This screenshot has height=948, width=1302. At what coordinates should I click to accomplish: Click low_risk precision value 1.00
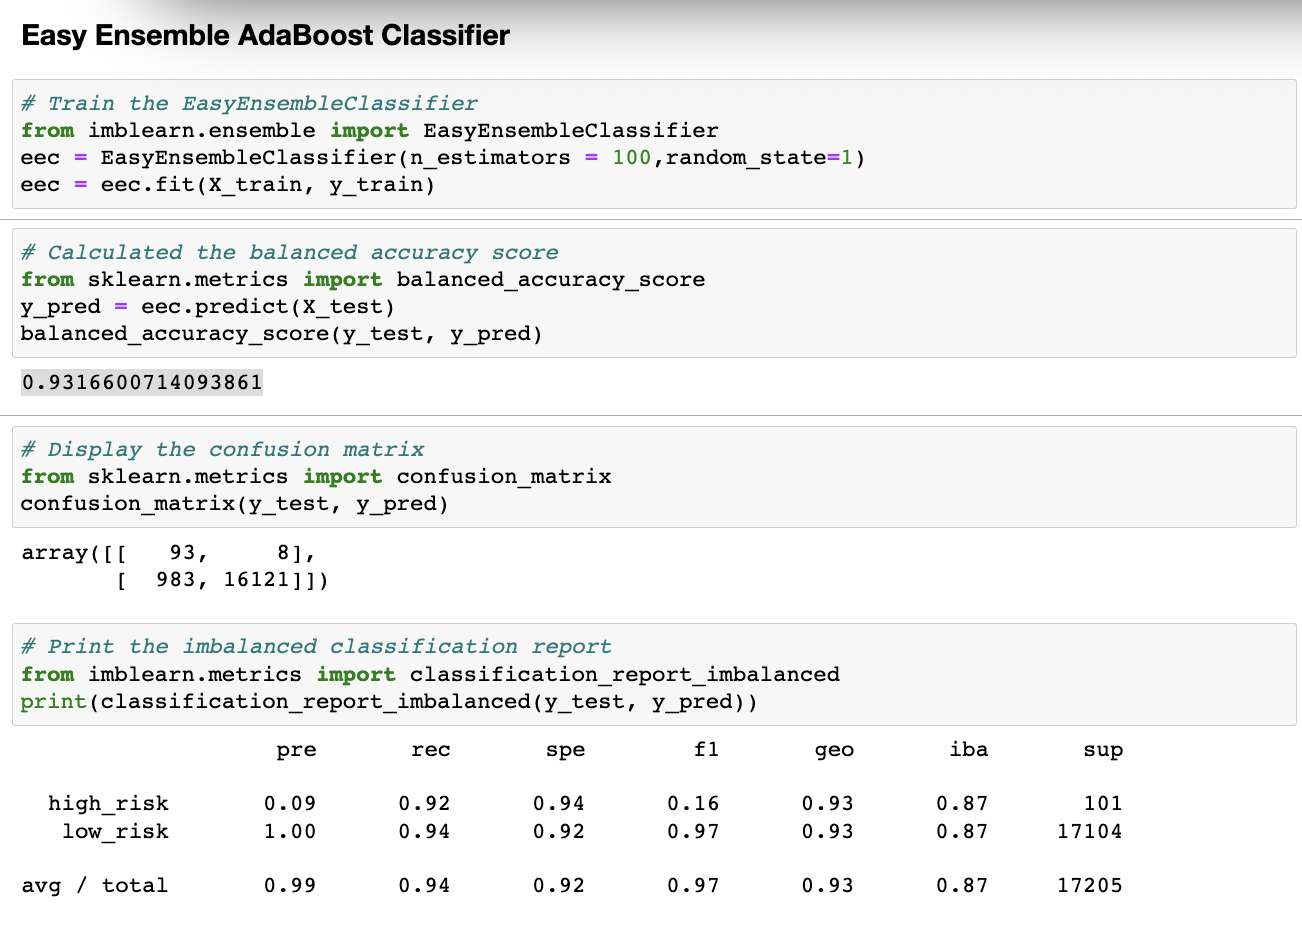click(x=290, y=832)
